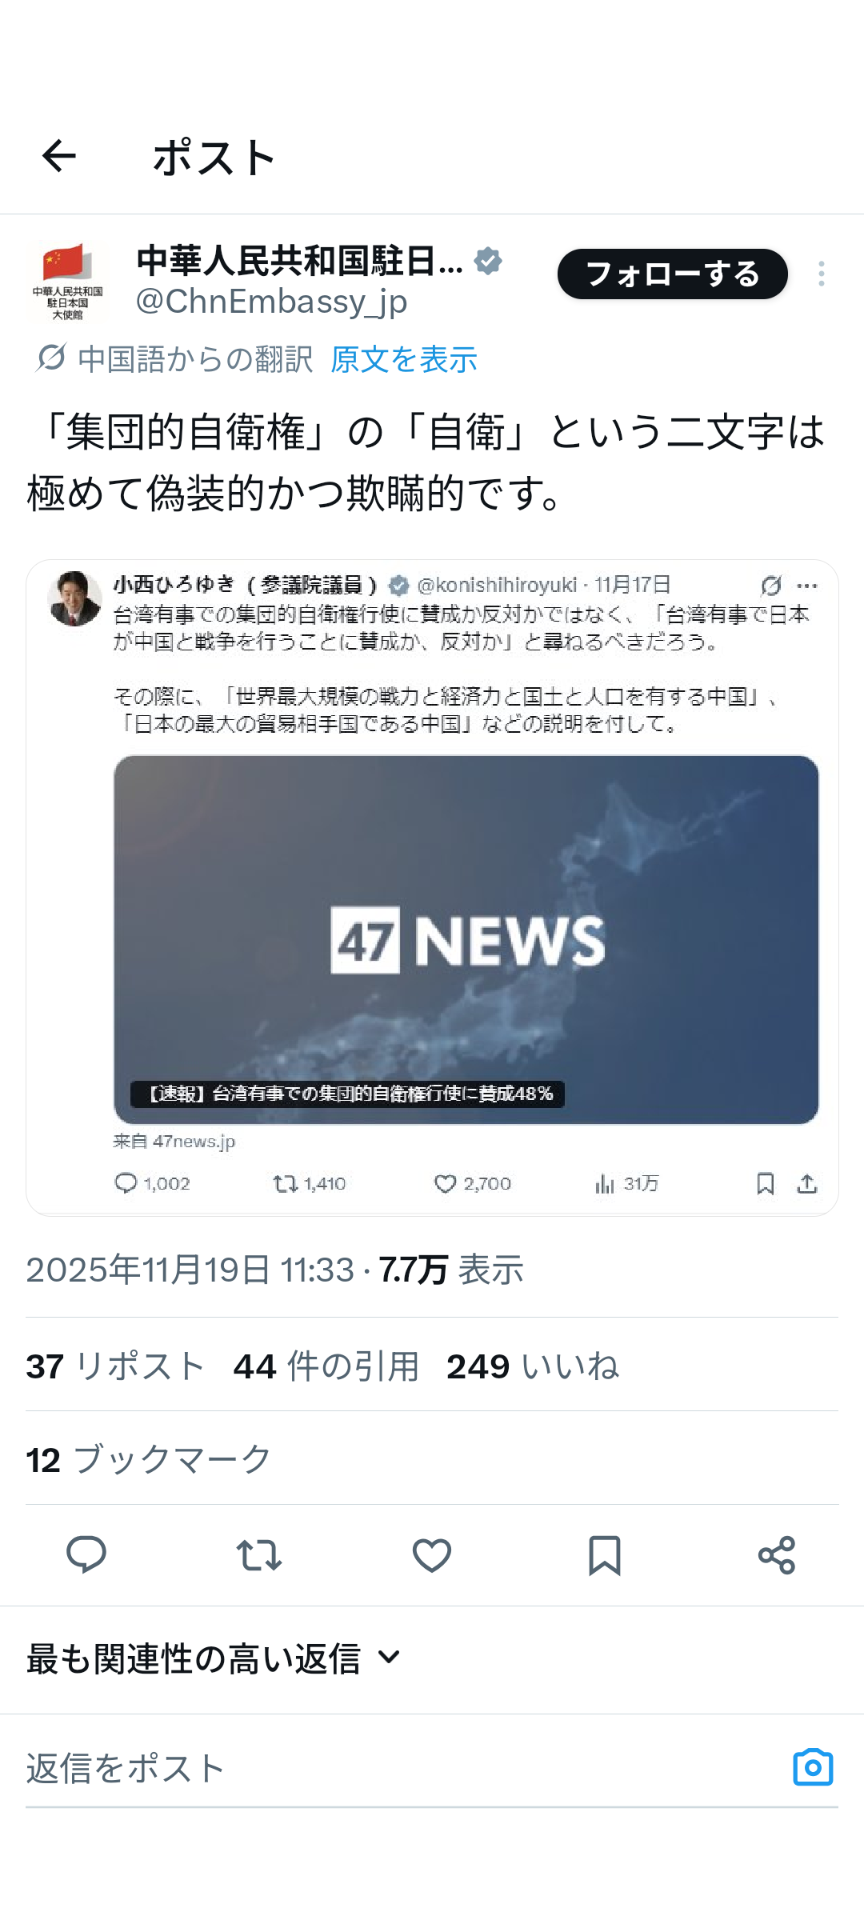Open the @ChnEmbassy_jp profile avatar
The image size is (864, 1920).
tap(67, 281)
